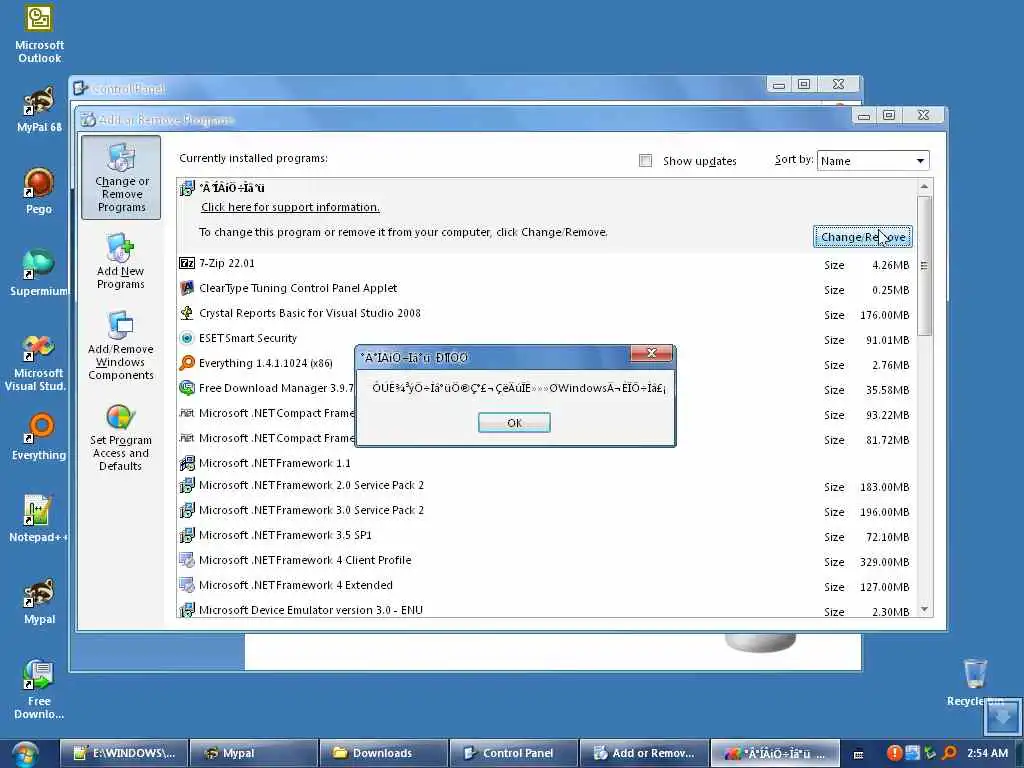Open Mypal desktop shortcut
Screen dimensions: 1024x768
39,601
